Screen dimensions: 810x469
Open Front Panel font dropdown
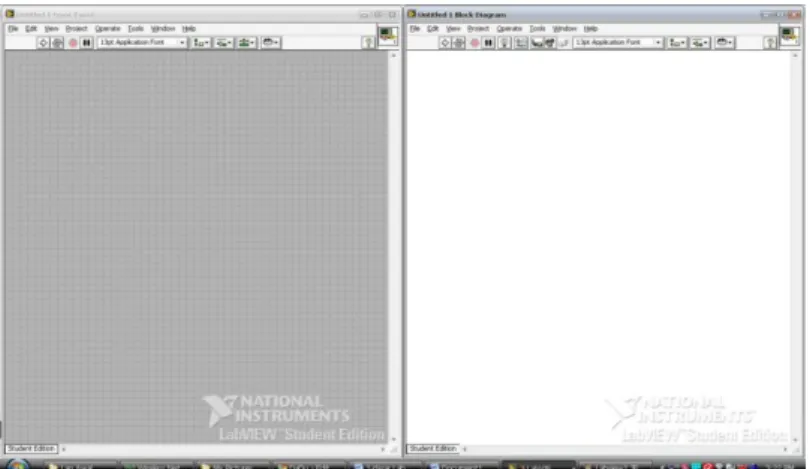point(142,42)
